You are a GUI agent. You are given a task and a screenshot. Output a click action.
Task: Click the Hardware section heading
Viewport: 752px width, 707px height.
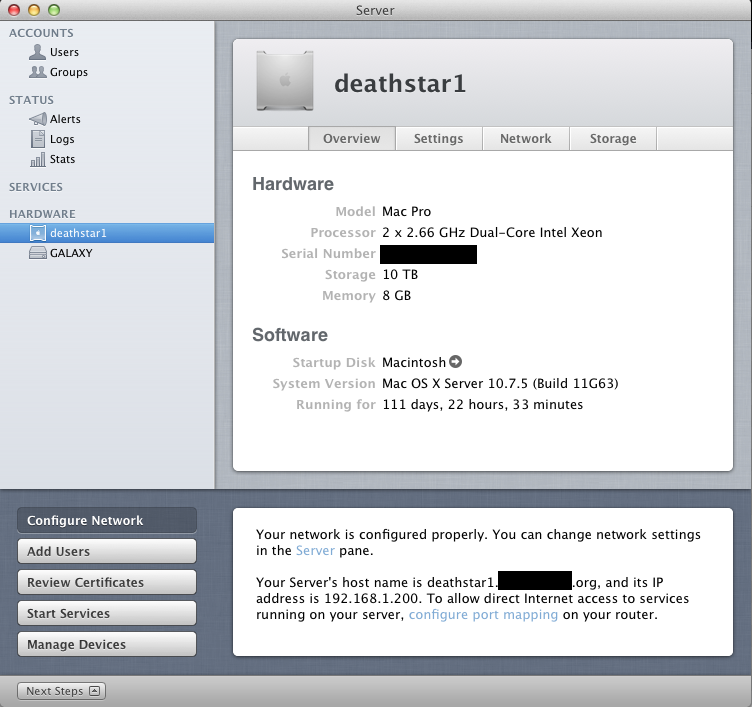pos(293,184)
